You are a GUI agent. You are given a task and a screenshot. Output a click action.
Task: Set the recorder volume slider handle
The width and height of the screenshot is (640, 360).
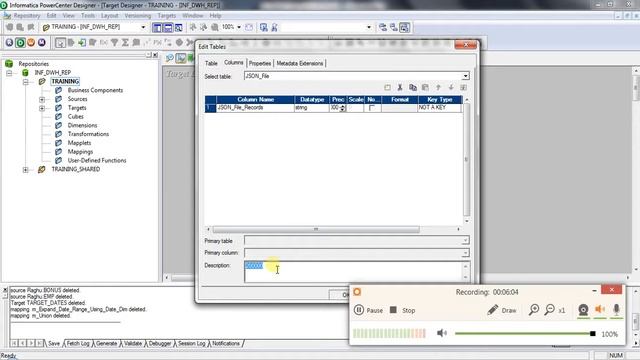tap(593, 333)
